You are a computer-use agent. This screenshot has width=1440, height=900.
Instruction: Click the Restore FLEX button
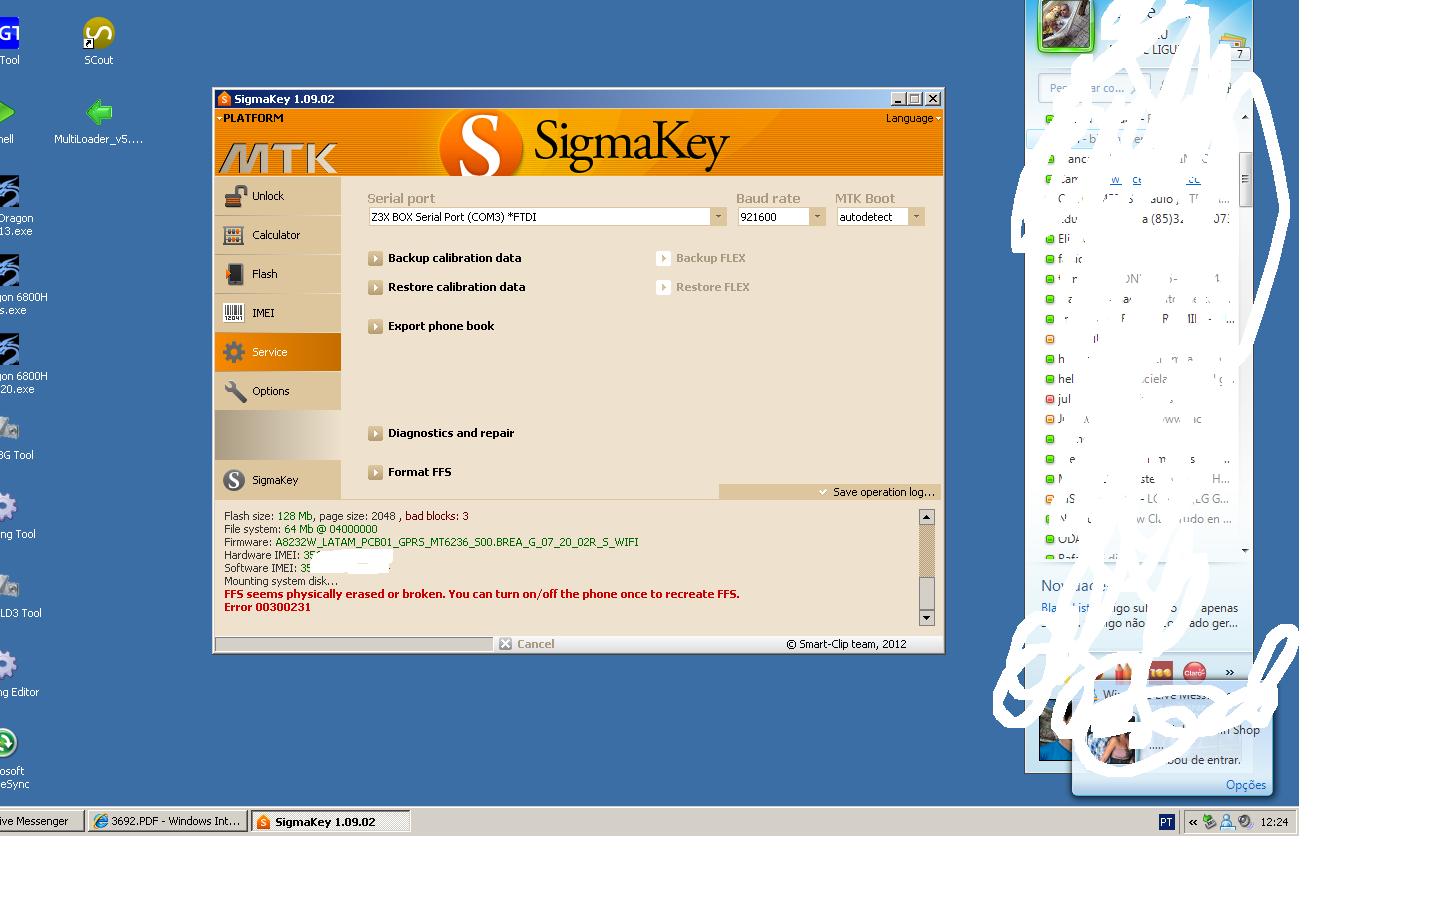pyautogui.click(x=703, y=287)
